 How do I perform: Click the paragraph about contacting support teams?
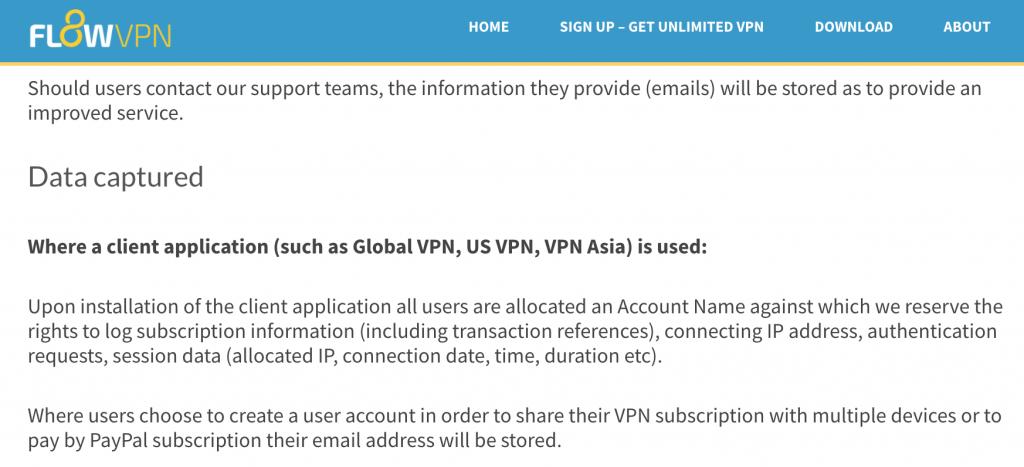point(505,101)
